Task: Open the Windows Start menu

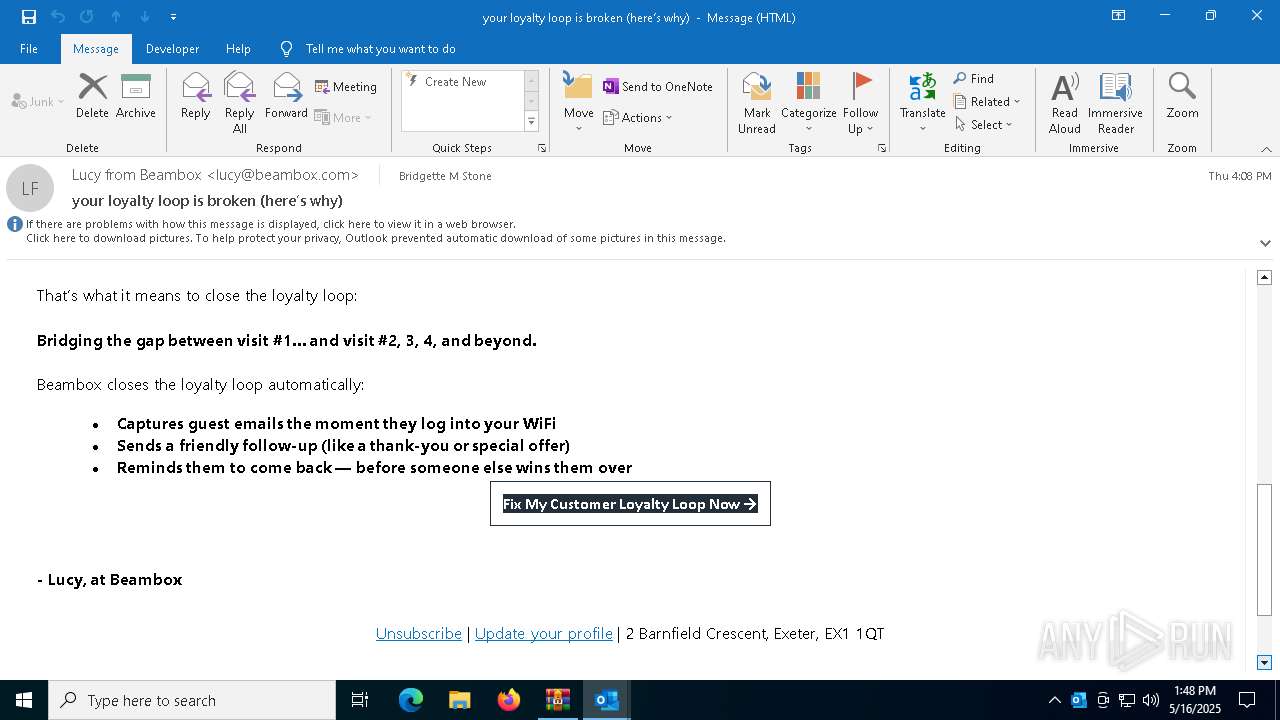Action: tap(24, 700)
